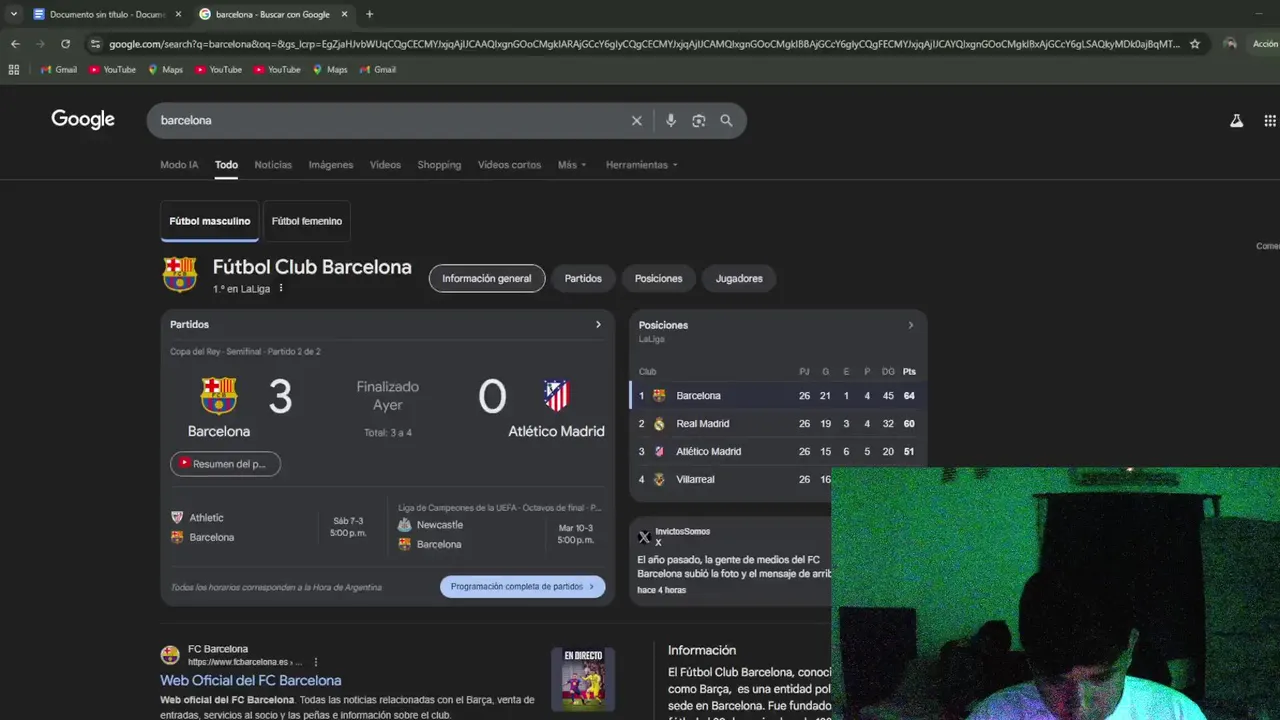Open the Chrome apps shortcut in bookmarks bar

[x=14, y=70]
